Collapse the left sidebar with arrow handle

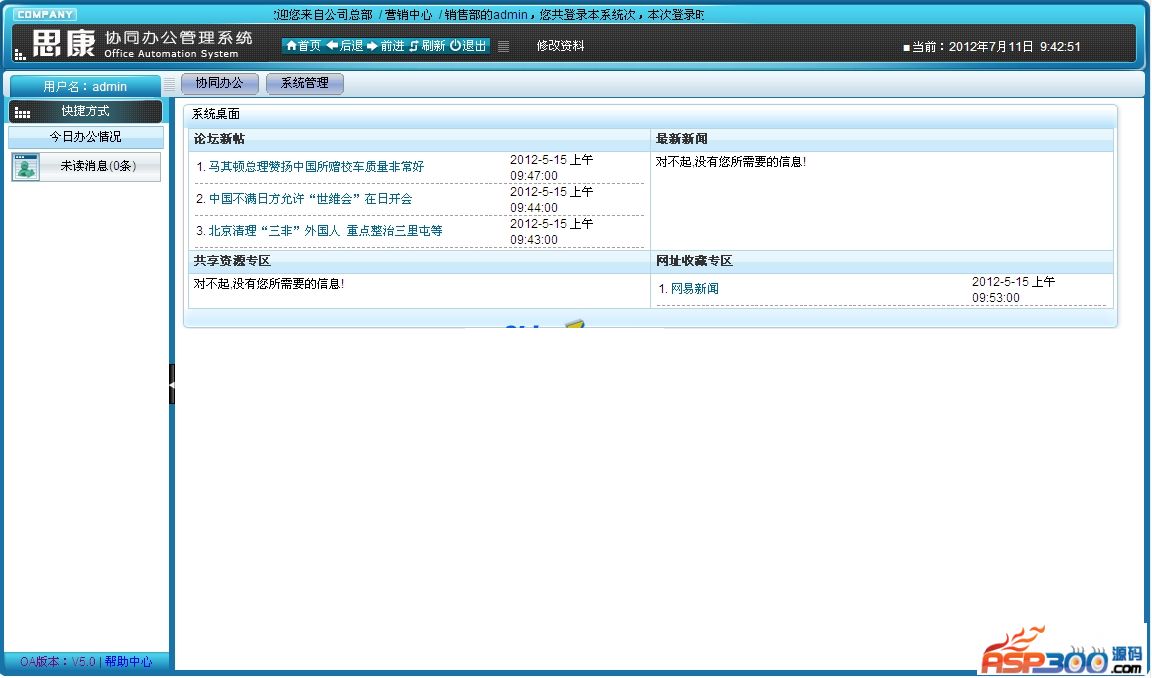[172, 384]
